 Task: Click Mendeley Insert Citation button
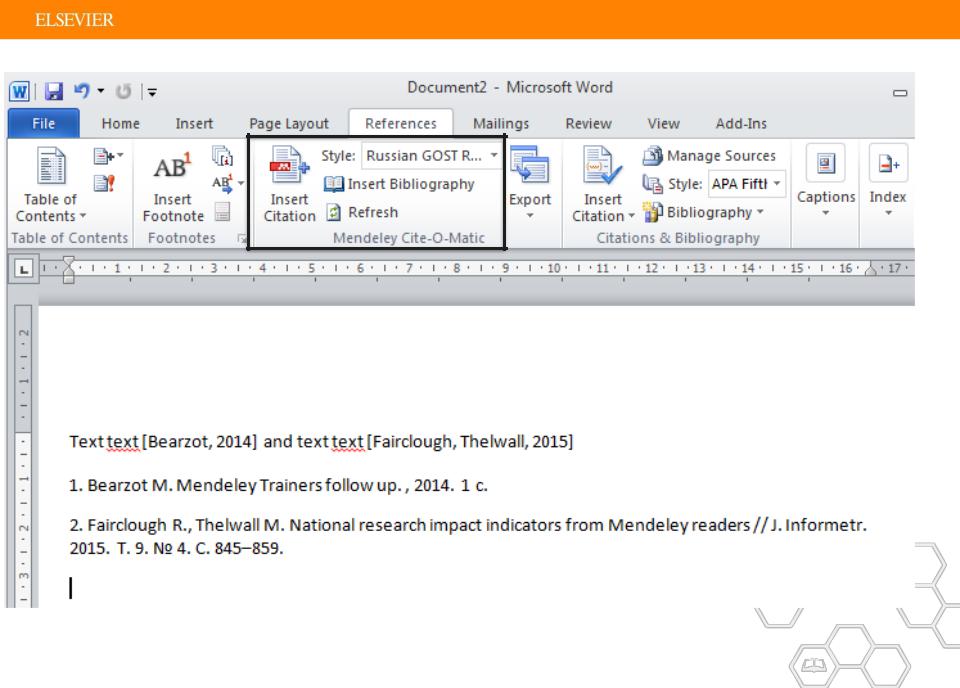click(x=290, y=185)
